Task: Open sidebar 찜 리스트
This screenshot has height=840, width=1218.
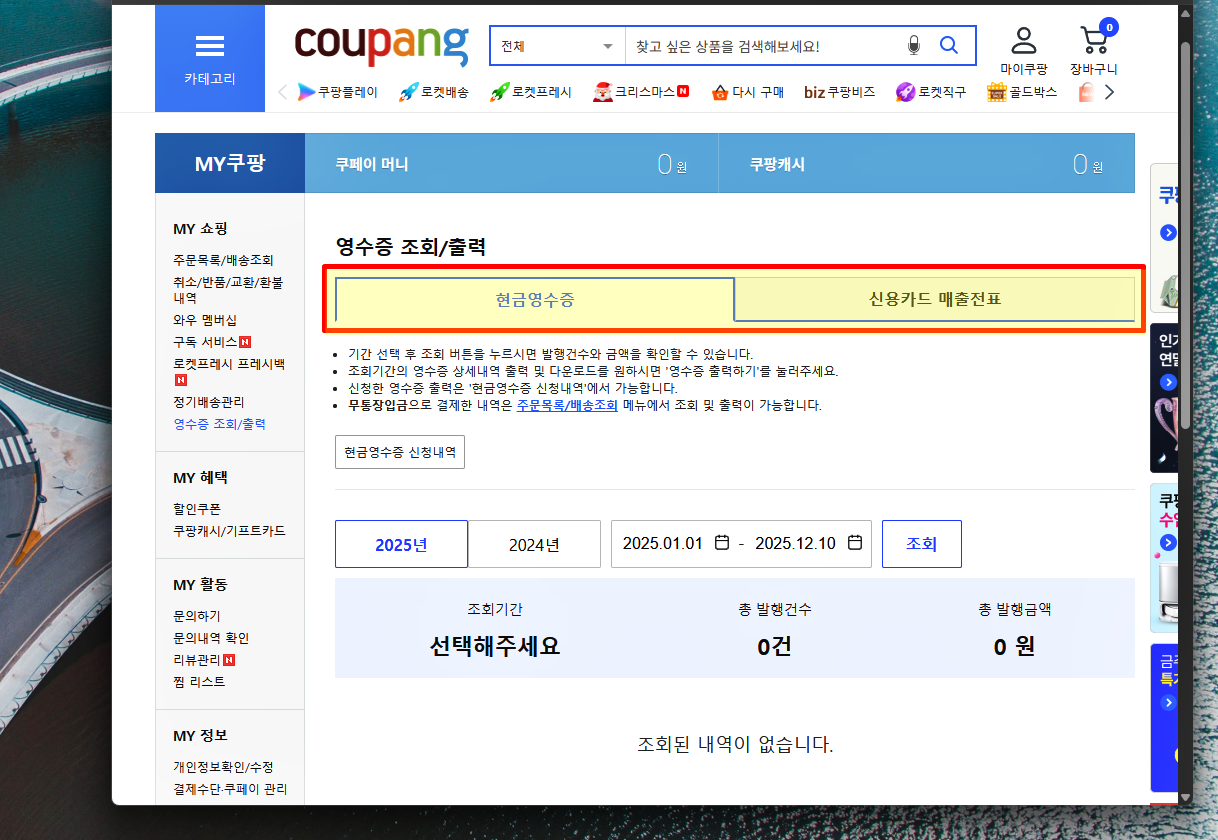Action: point(199,682)
